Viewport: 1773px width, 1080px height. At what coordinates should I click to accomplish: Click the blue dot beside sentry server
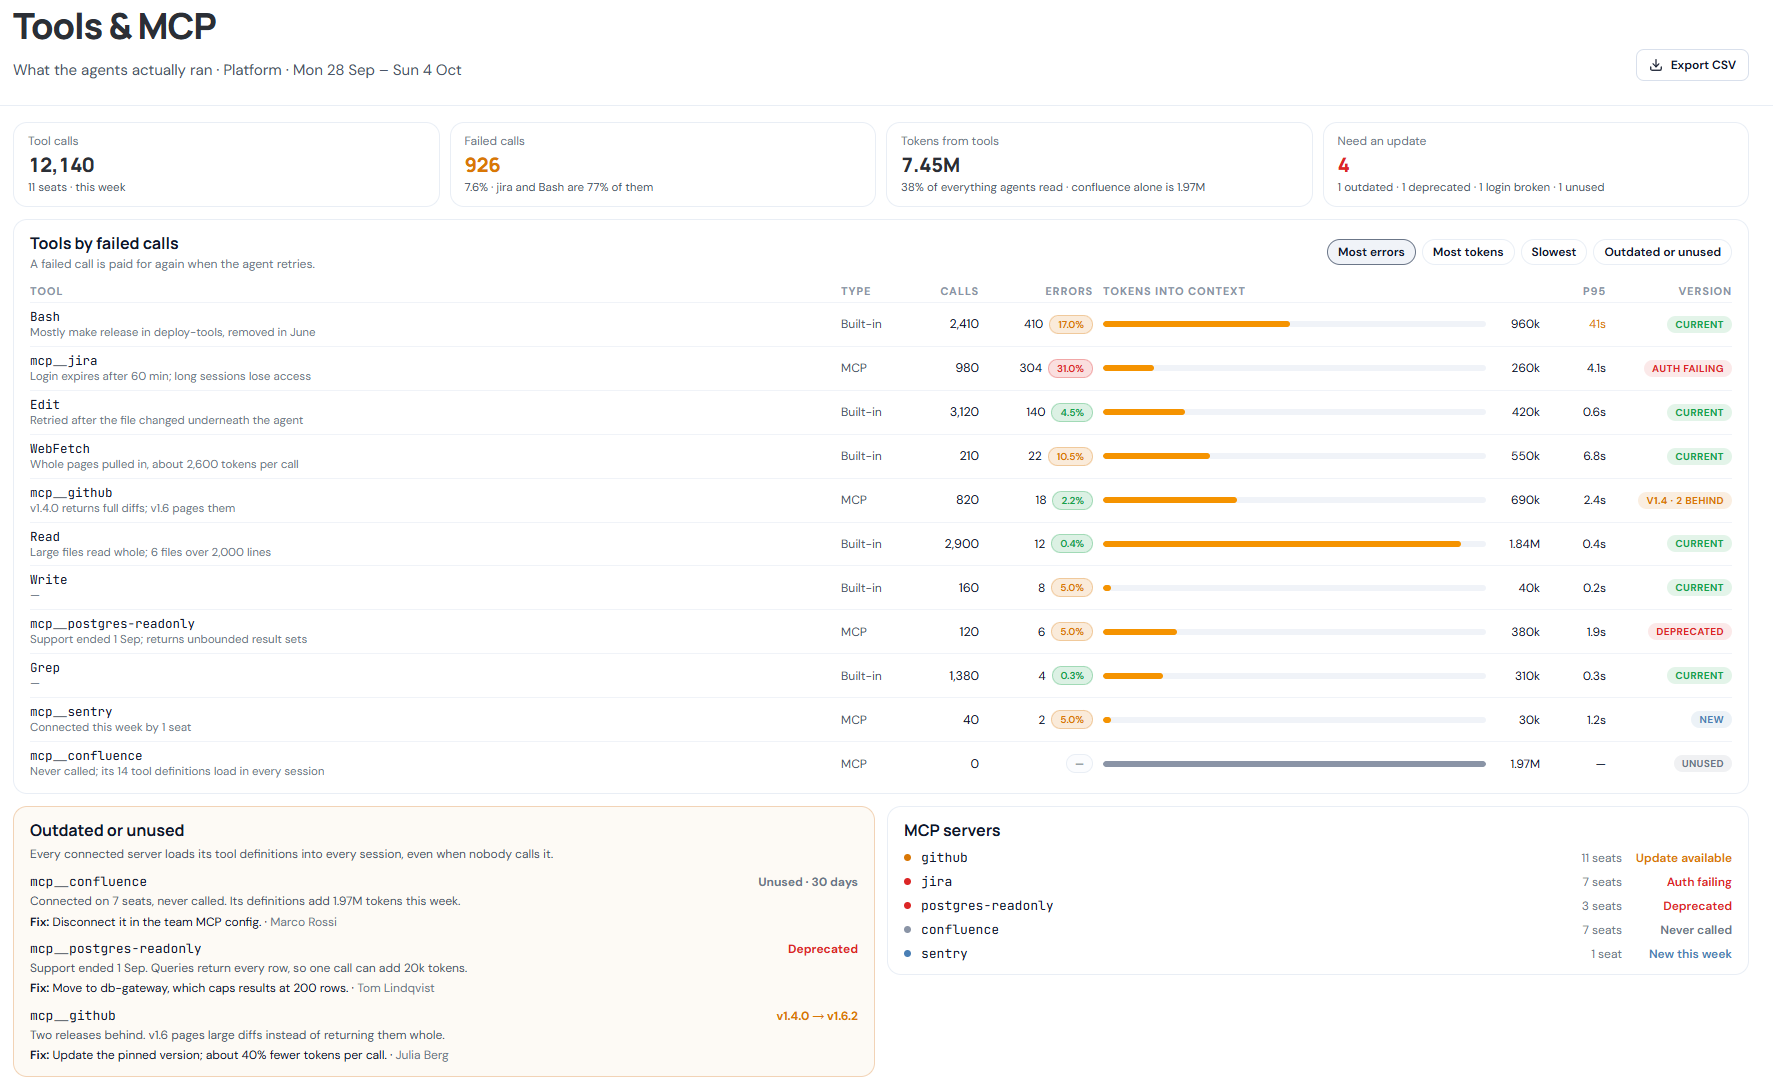point(907,954)
